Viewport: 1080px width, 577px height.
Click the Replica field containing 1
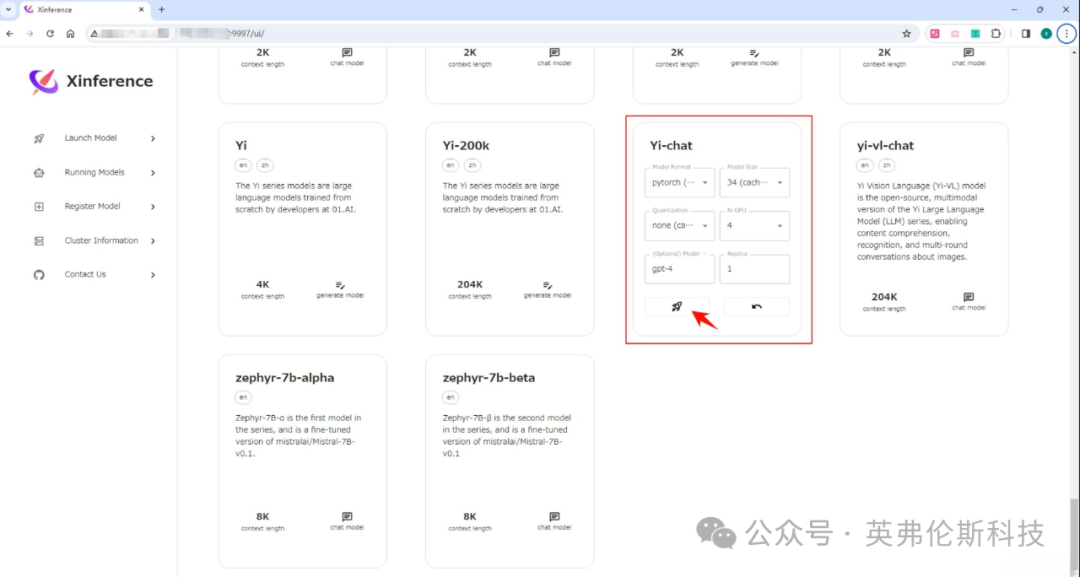click(x=755, y=269)
